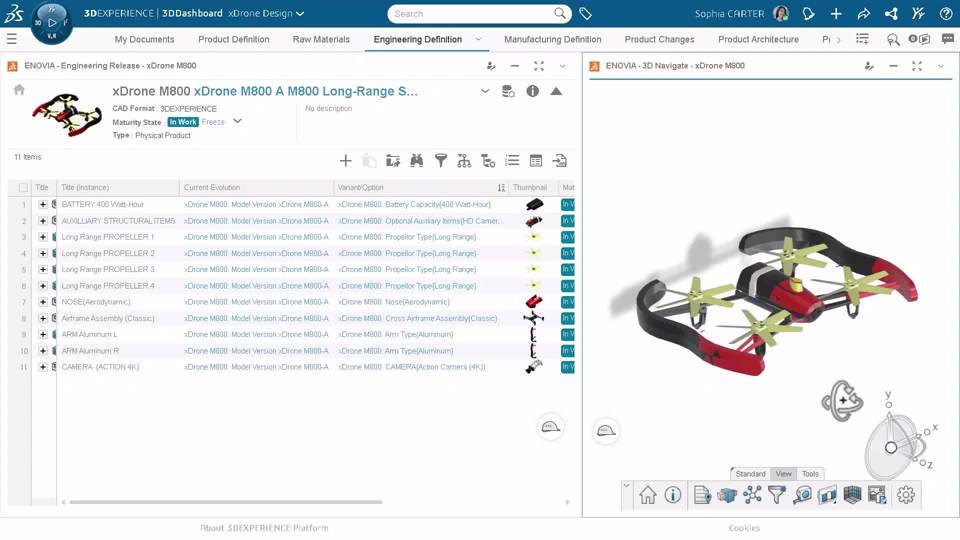
Task: Open the notifications icon beside the user avatar
Action: tap(809, 13)
